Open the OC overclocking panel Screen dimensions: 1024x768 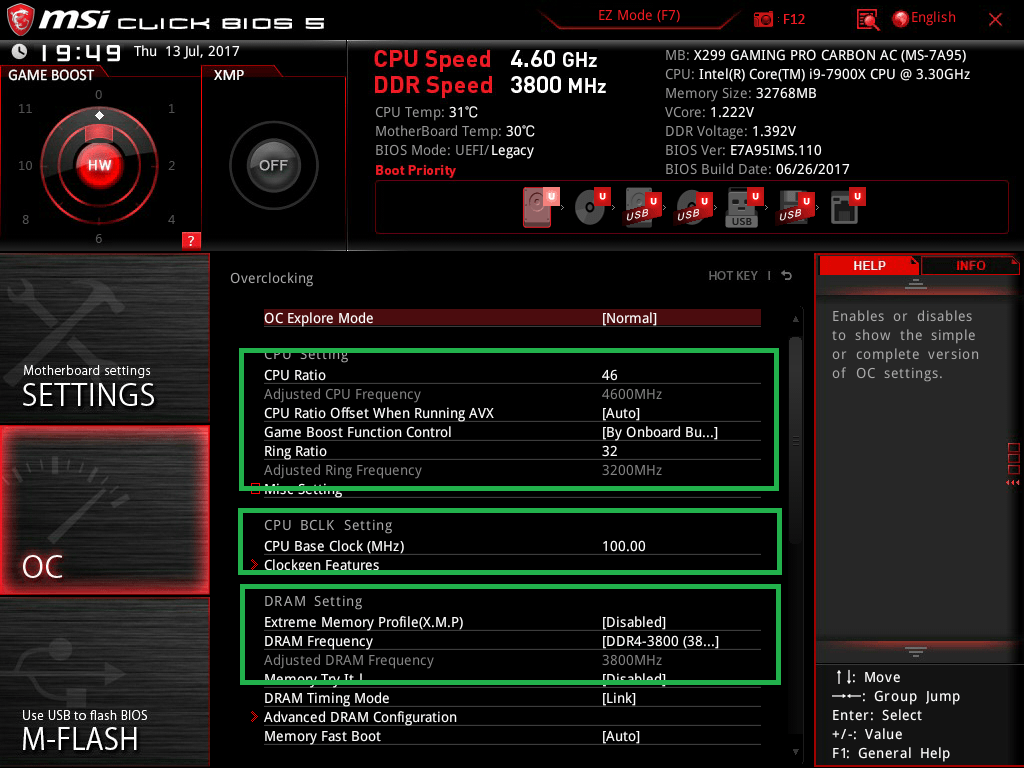point(104,511)
